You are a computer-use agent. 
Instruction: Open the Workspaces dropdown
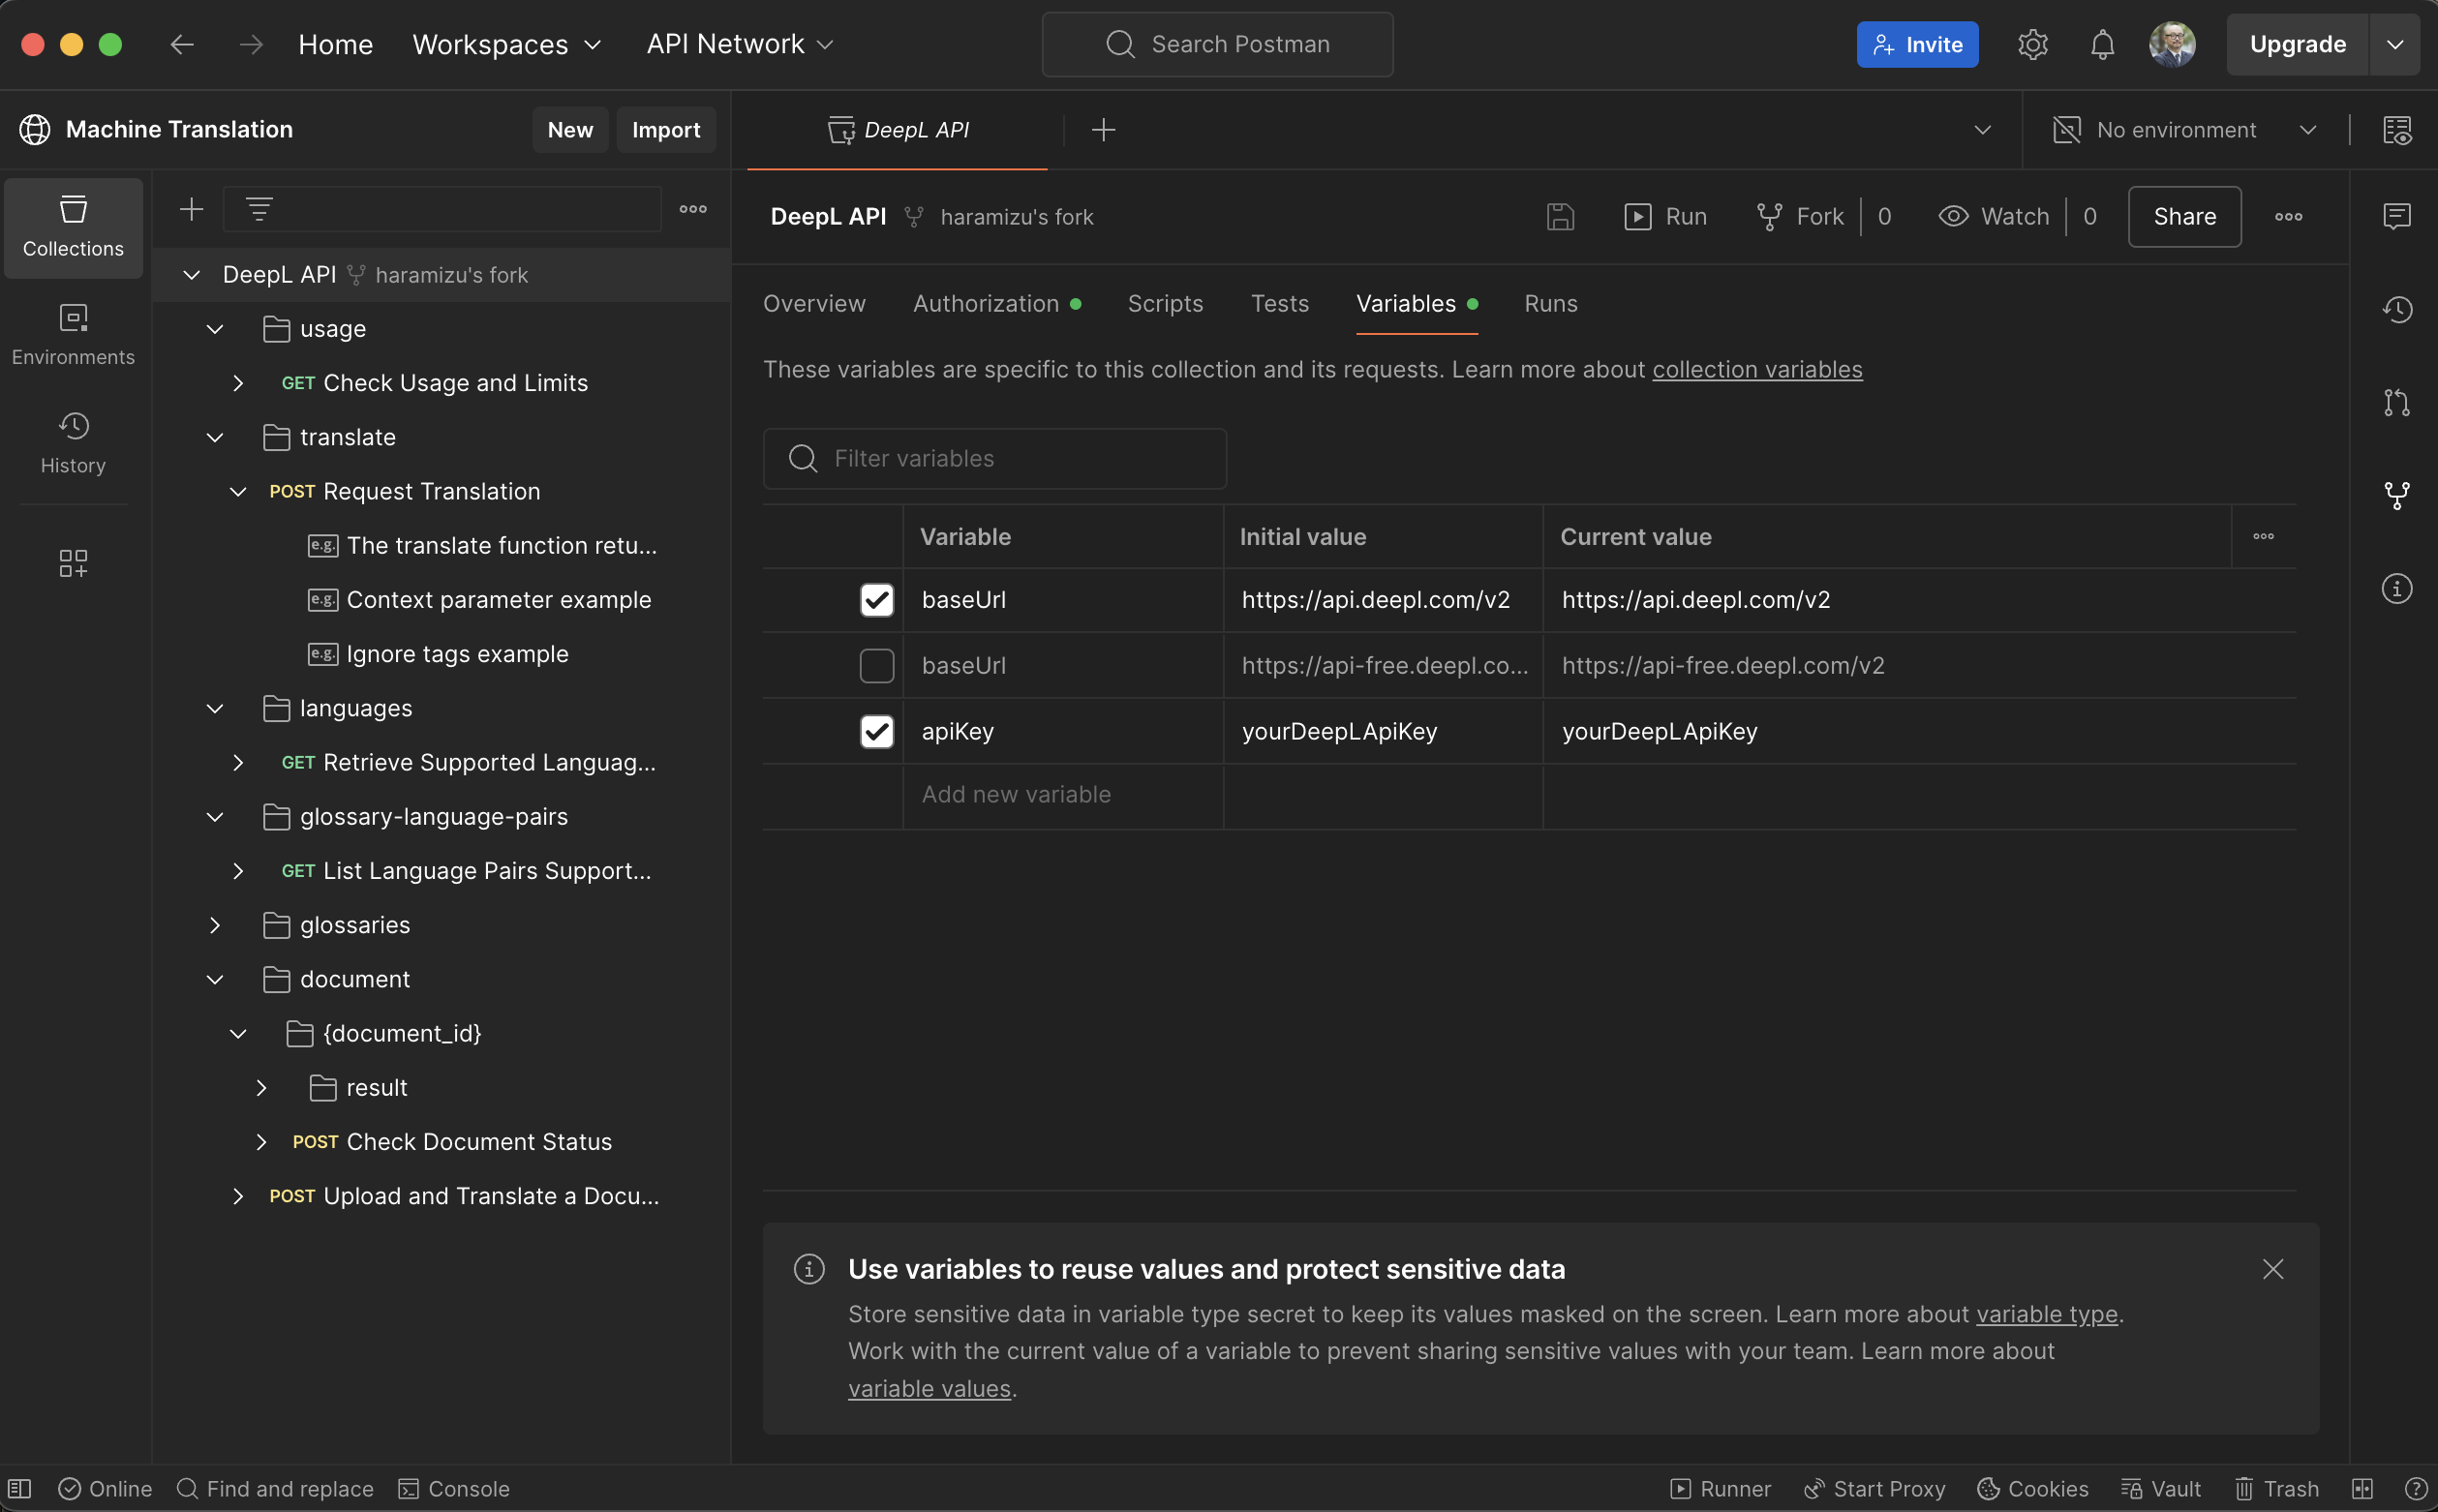[x=507, y=44]
